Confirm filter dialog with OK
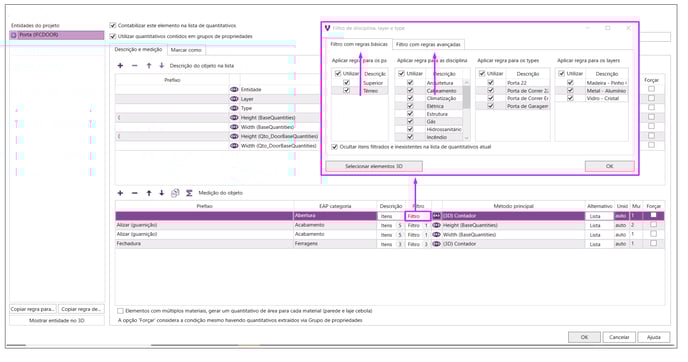Screen dimensions: 688x362 [x=609, y=166]
